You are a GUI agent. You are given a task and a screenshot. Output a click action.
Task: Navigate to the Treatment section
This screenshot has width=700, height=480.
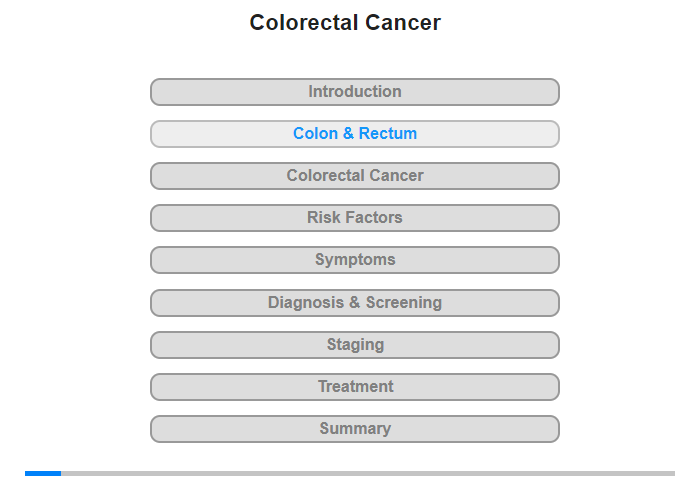354,387
